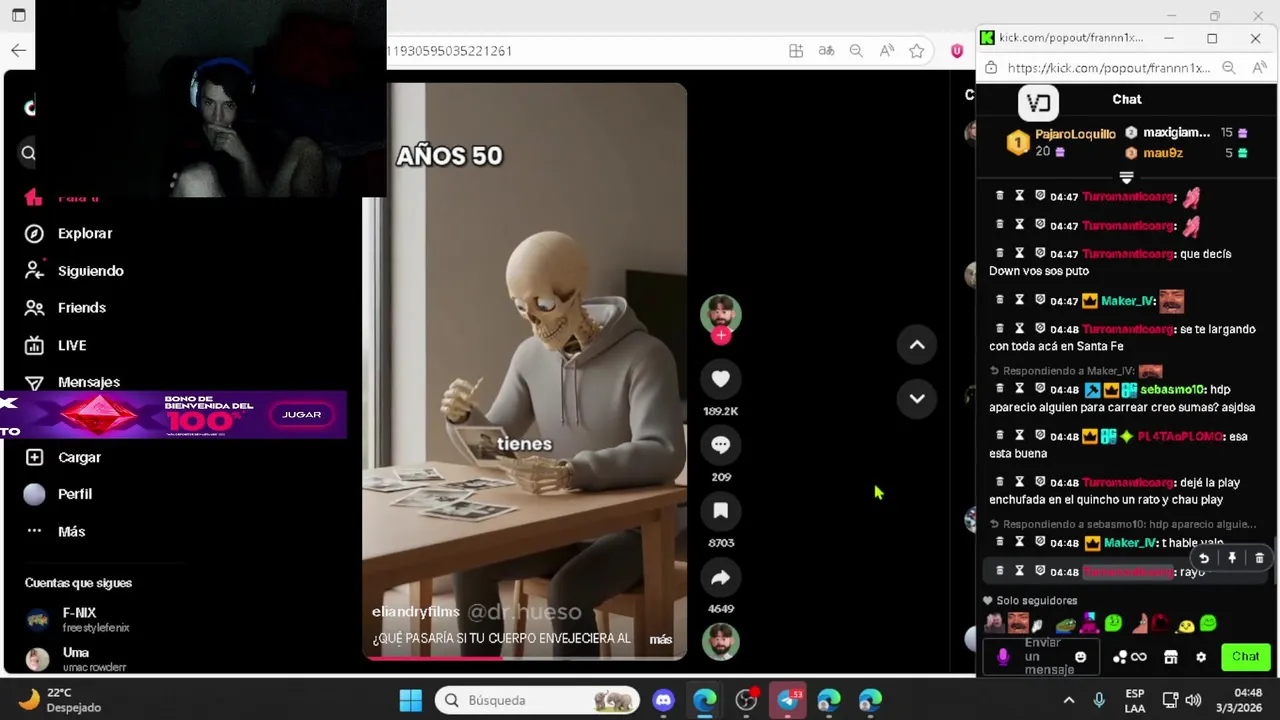Viewport: 1280px width, 720px height.
Task: Open Kick chat settings gear
Action: (x=1201, y=657)
